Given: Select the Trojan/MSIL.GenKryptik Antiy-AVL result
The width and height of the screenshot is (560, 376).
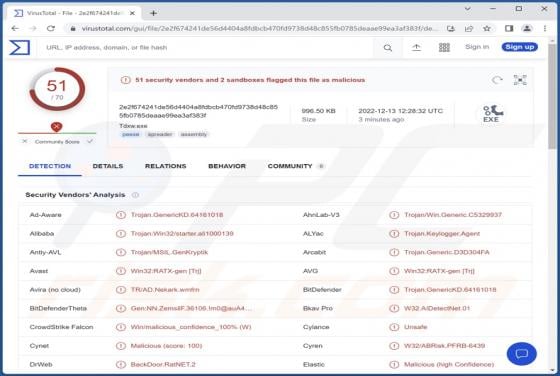Looking at the screenshot, I should click(169, 252).
